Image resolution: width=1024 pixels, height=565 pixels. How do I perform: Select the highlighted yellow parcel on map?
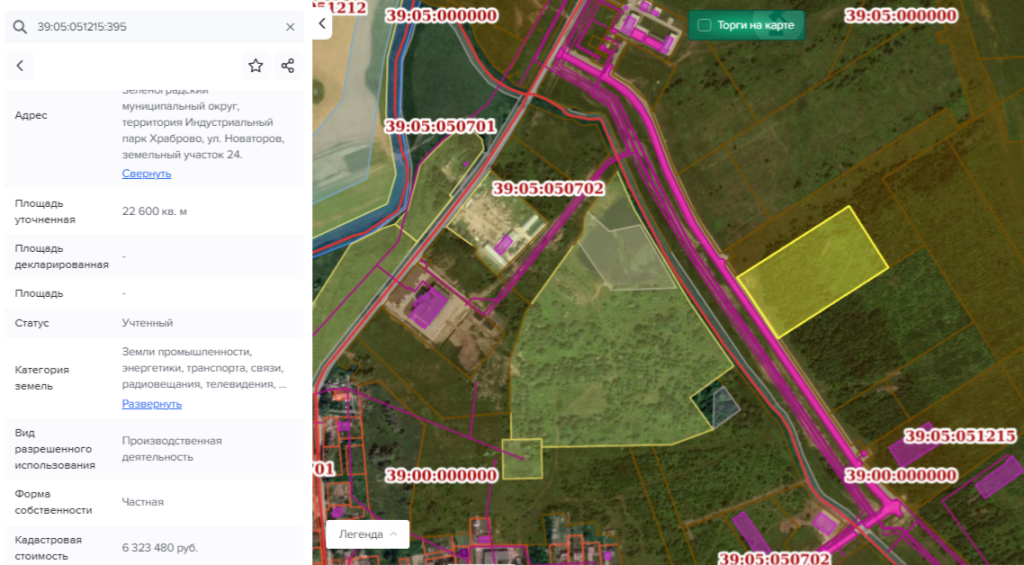812,271
